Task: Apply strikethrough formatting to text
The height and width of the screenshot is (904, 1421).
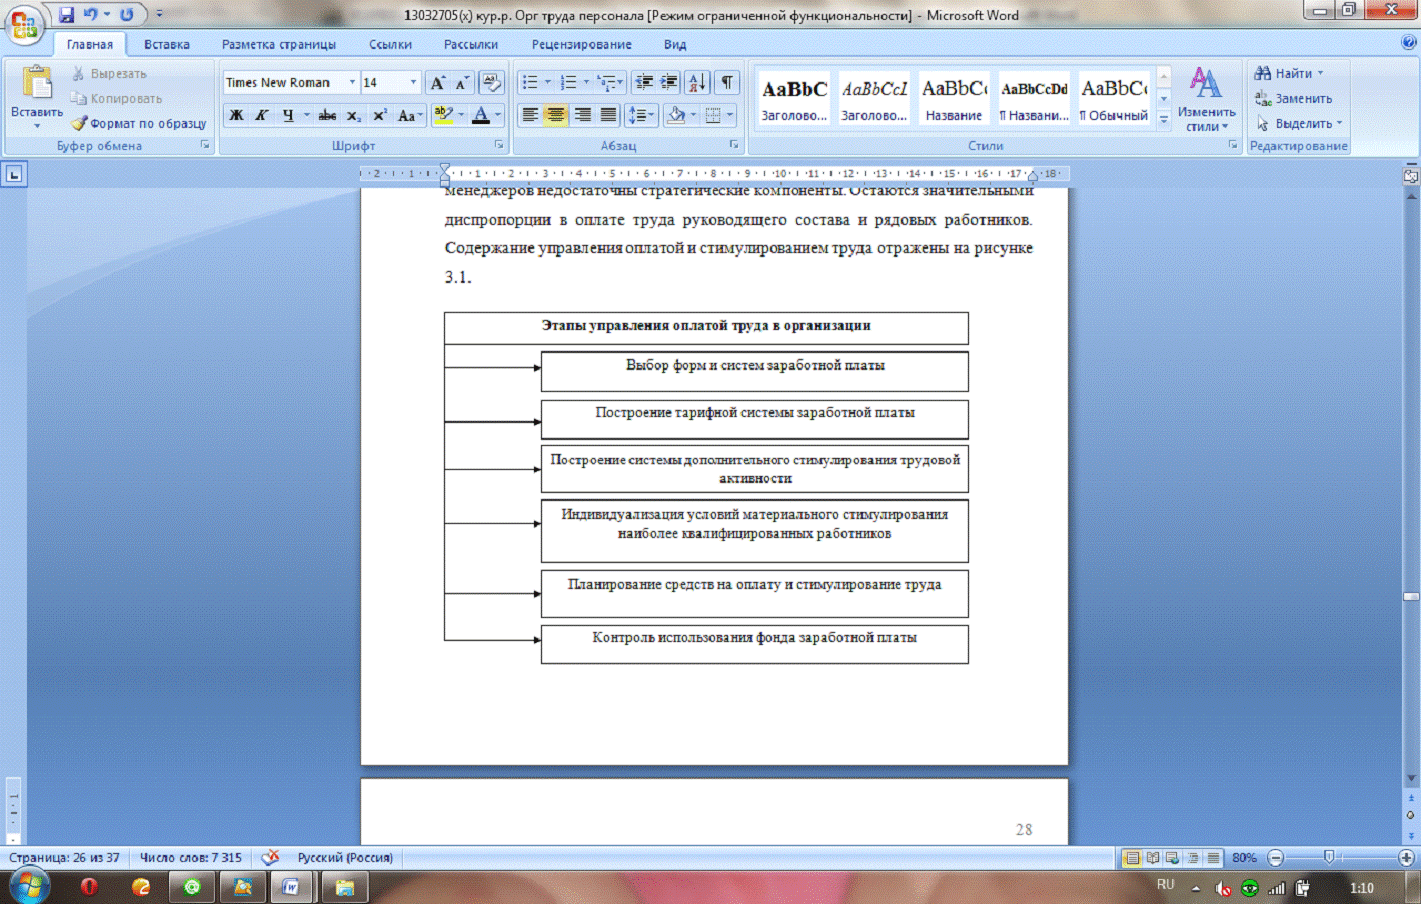Action: tap(327, 116)
